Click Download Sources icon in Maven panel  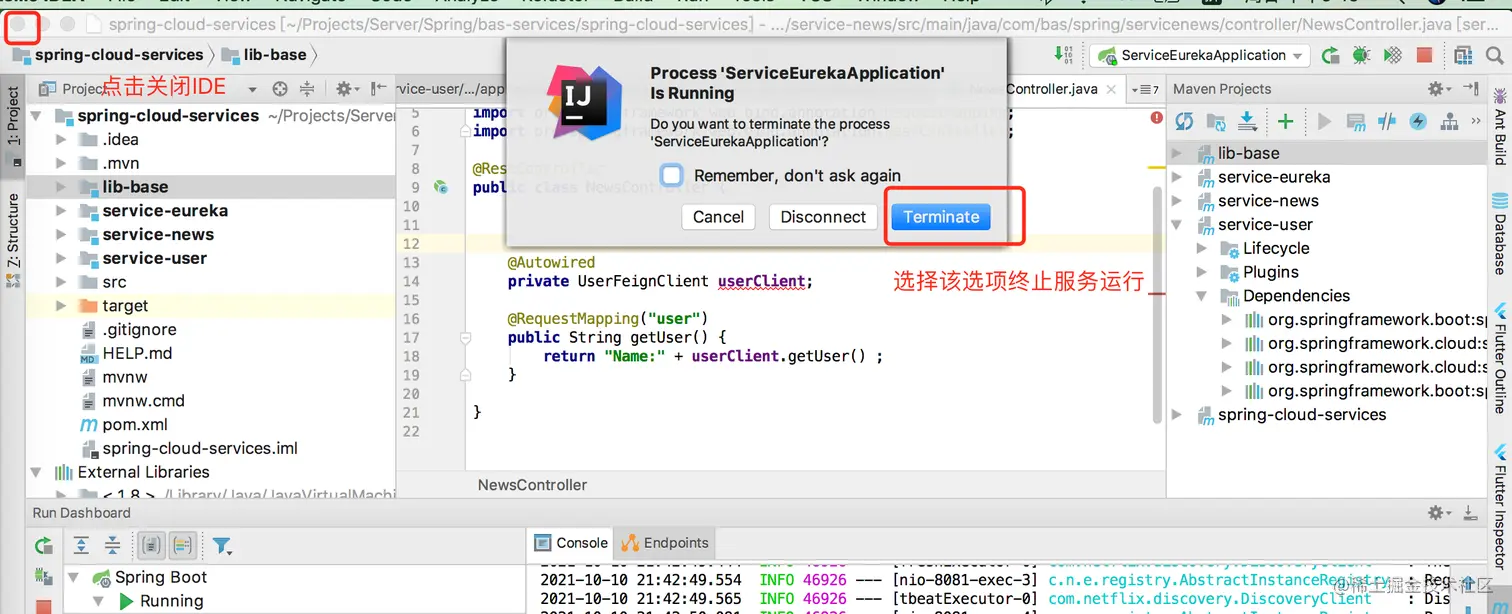tap(1248, 122)
